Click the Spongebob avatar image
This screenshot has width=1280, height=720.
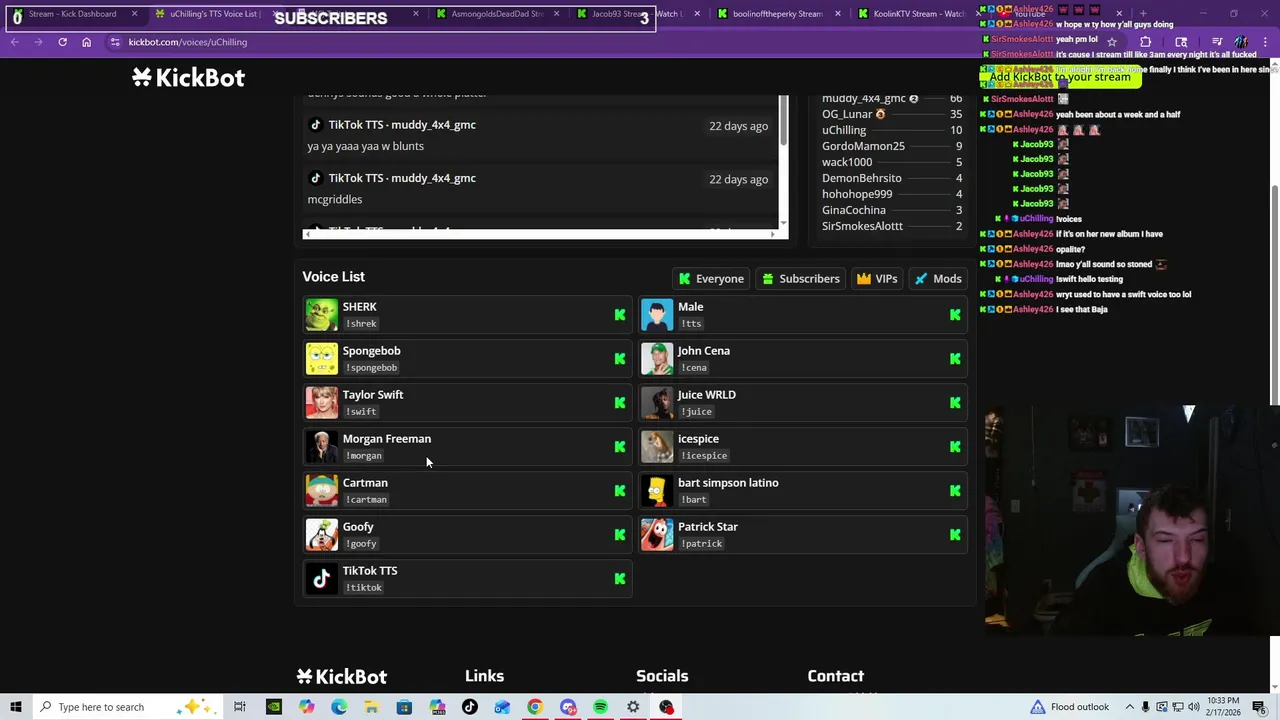pos(322,359)
